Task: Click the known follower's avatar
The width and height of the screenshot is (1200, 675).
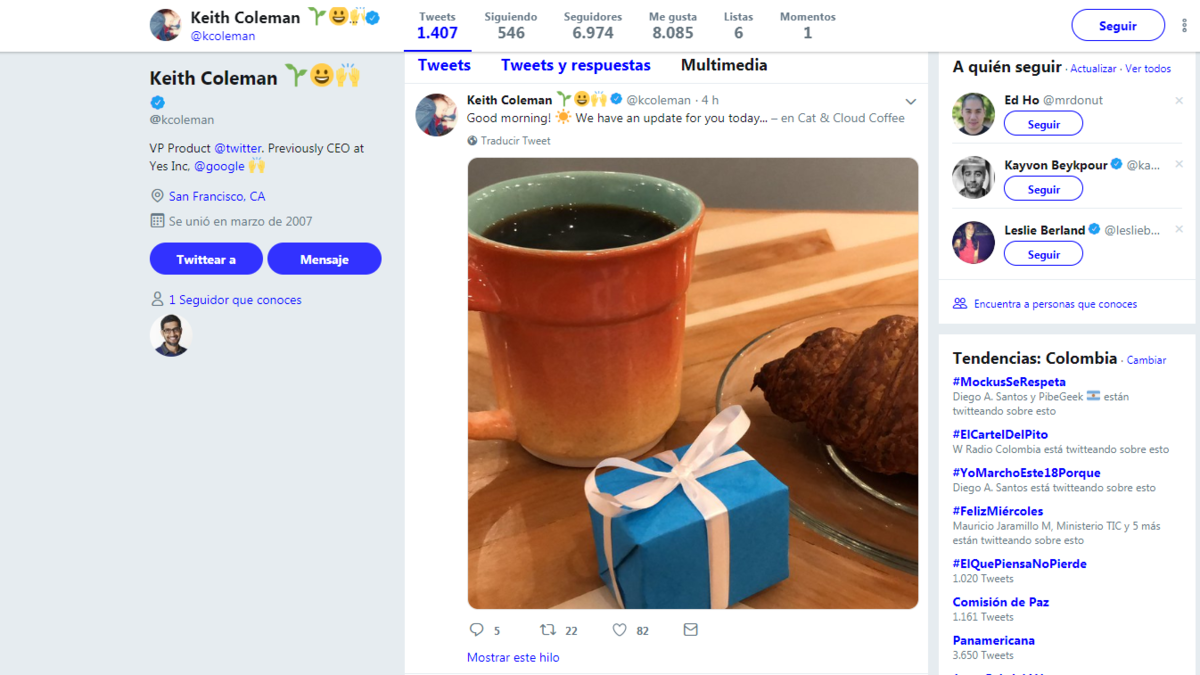Action: [x=171, y=336]
